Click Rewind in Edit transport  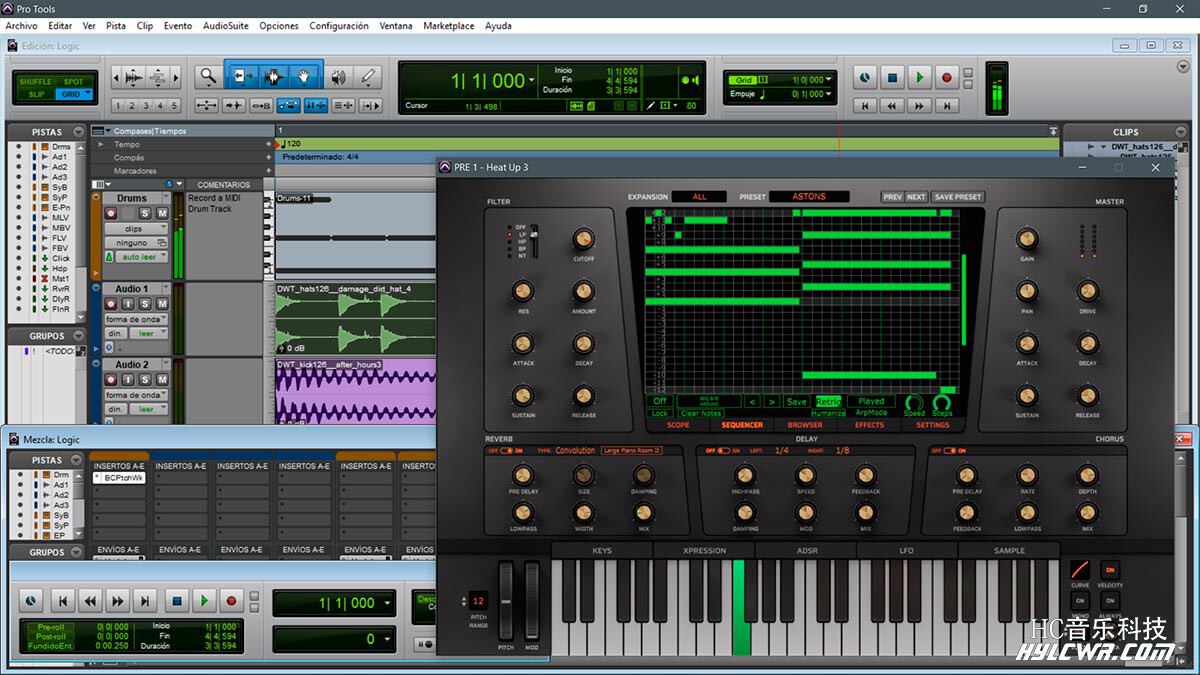point(893,105)
